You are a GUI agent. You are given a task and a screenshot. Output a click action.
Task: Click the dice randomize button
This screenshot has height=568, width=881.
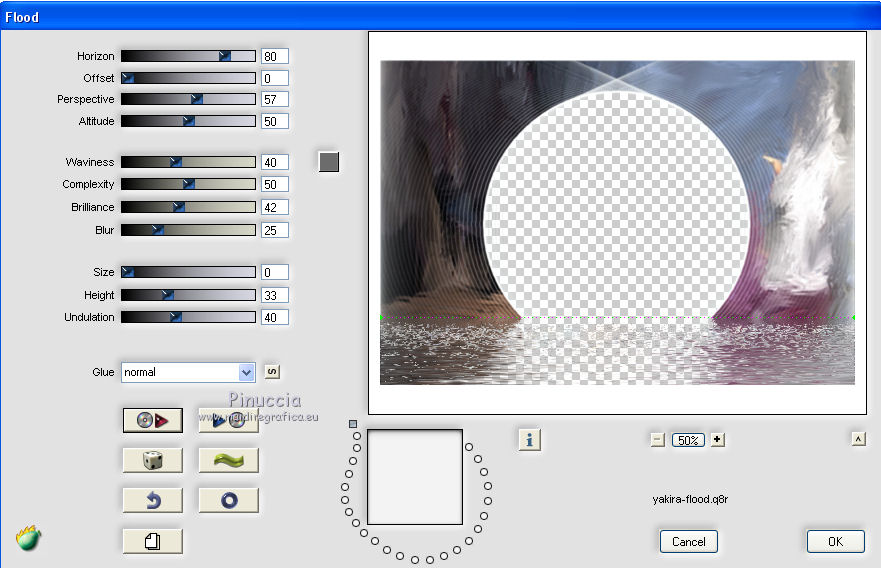(x=153, y=460)
